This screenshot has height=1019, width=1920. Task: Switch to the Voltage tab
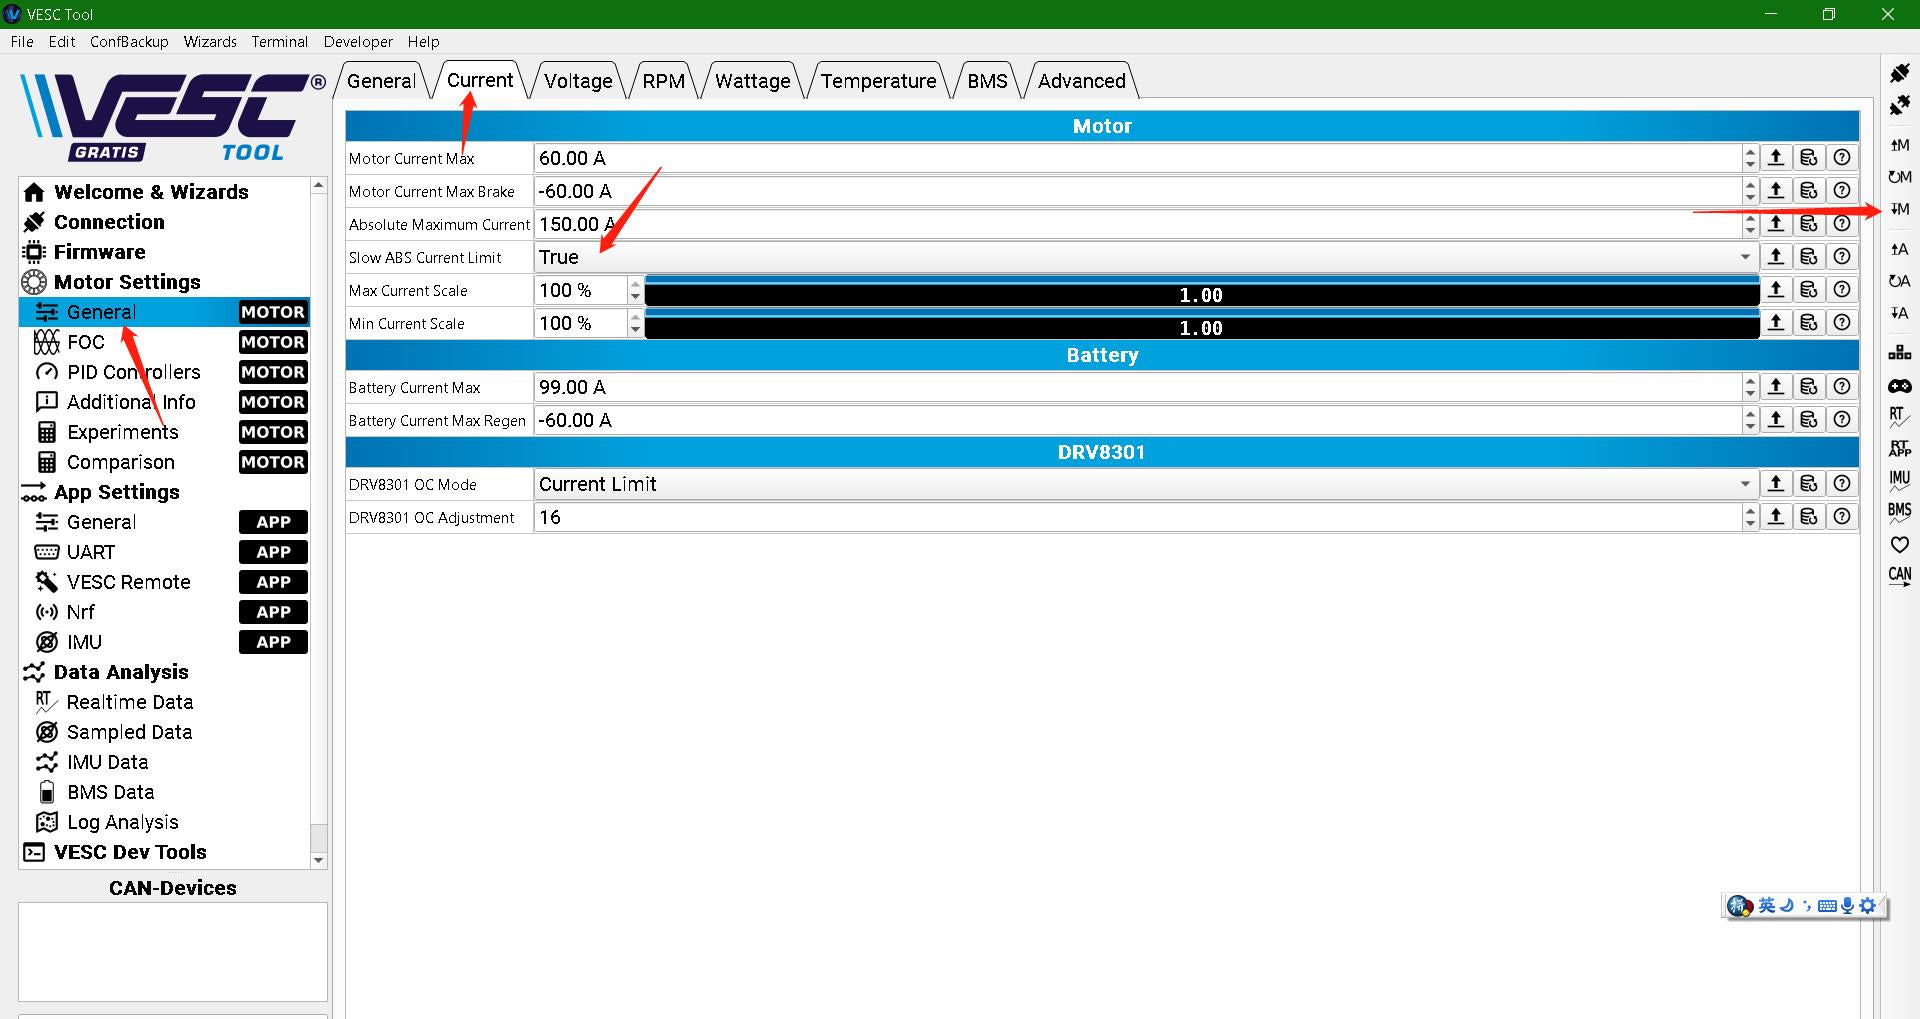tap(578, 81)
